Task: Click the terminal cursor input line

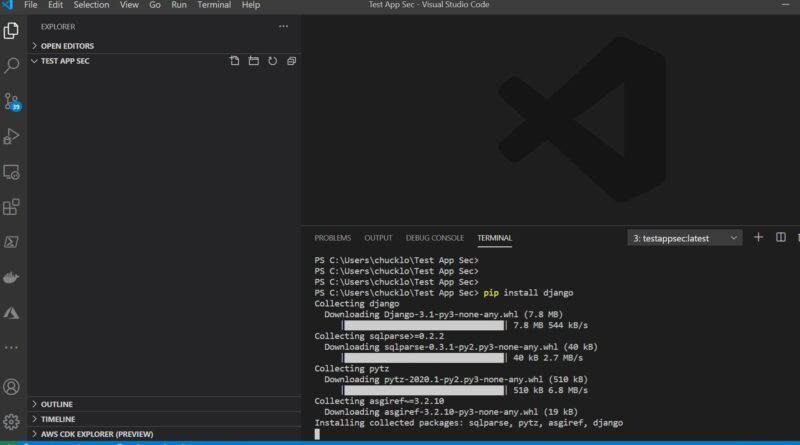Action: pos(317,434)
